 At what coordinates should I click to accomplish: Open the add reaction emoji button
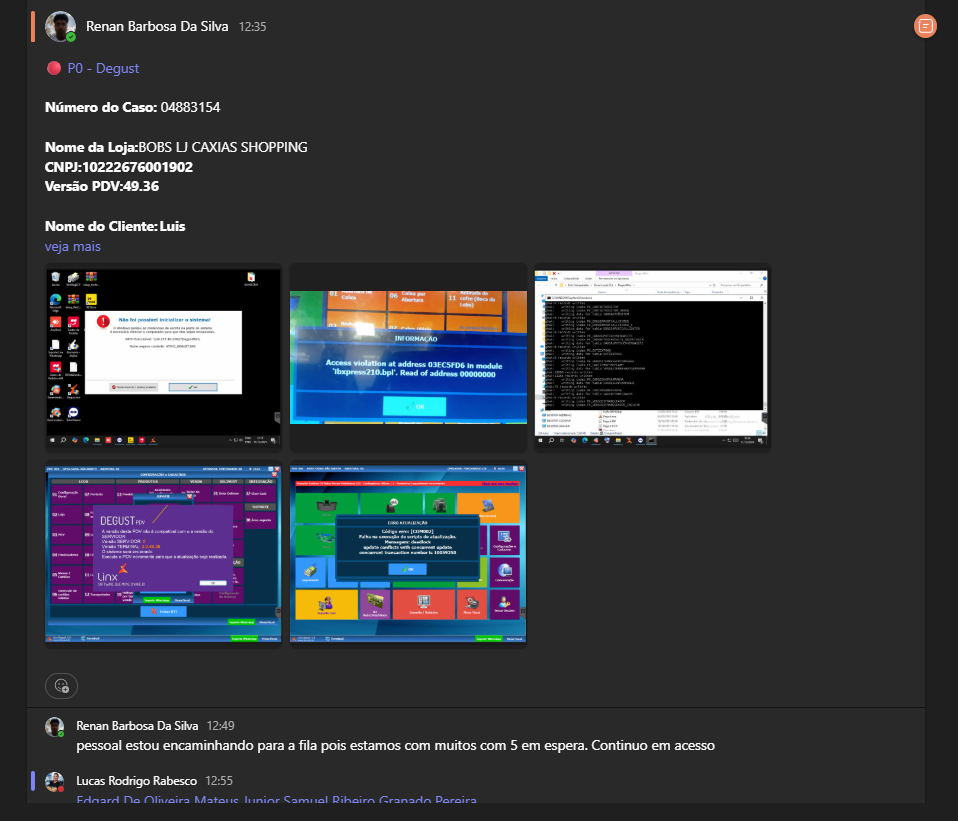pyautogui.click(x=61, y=685)
